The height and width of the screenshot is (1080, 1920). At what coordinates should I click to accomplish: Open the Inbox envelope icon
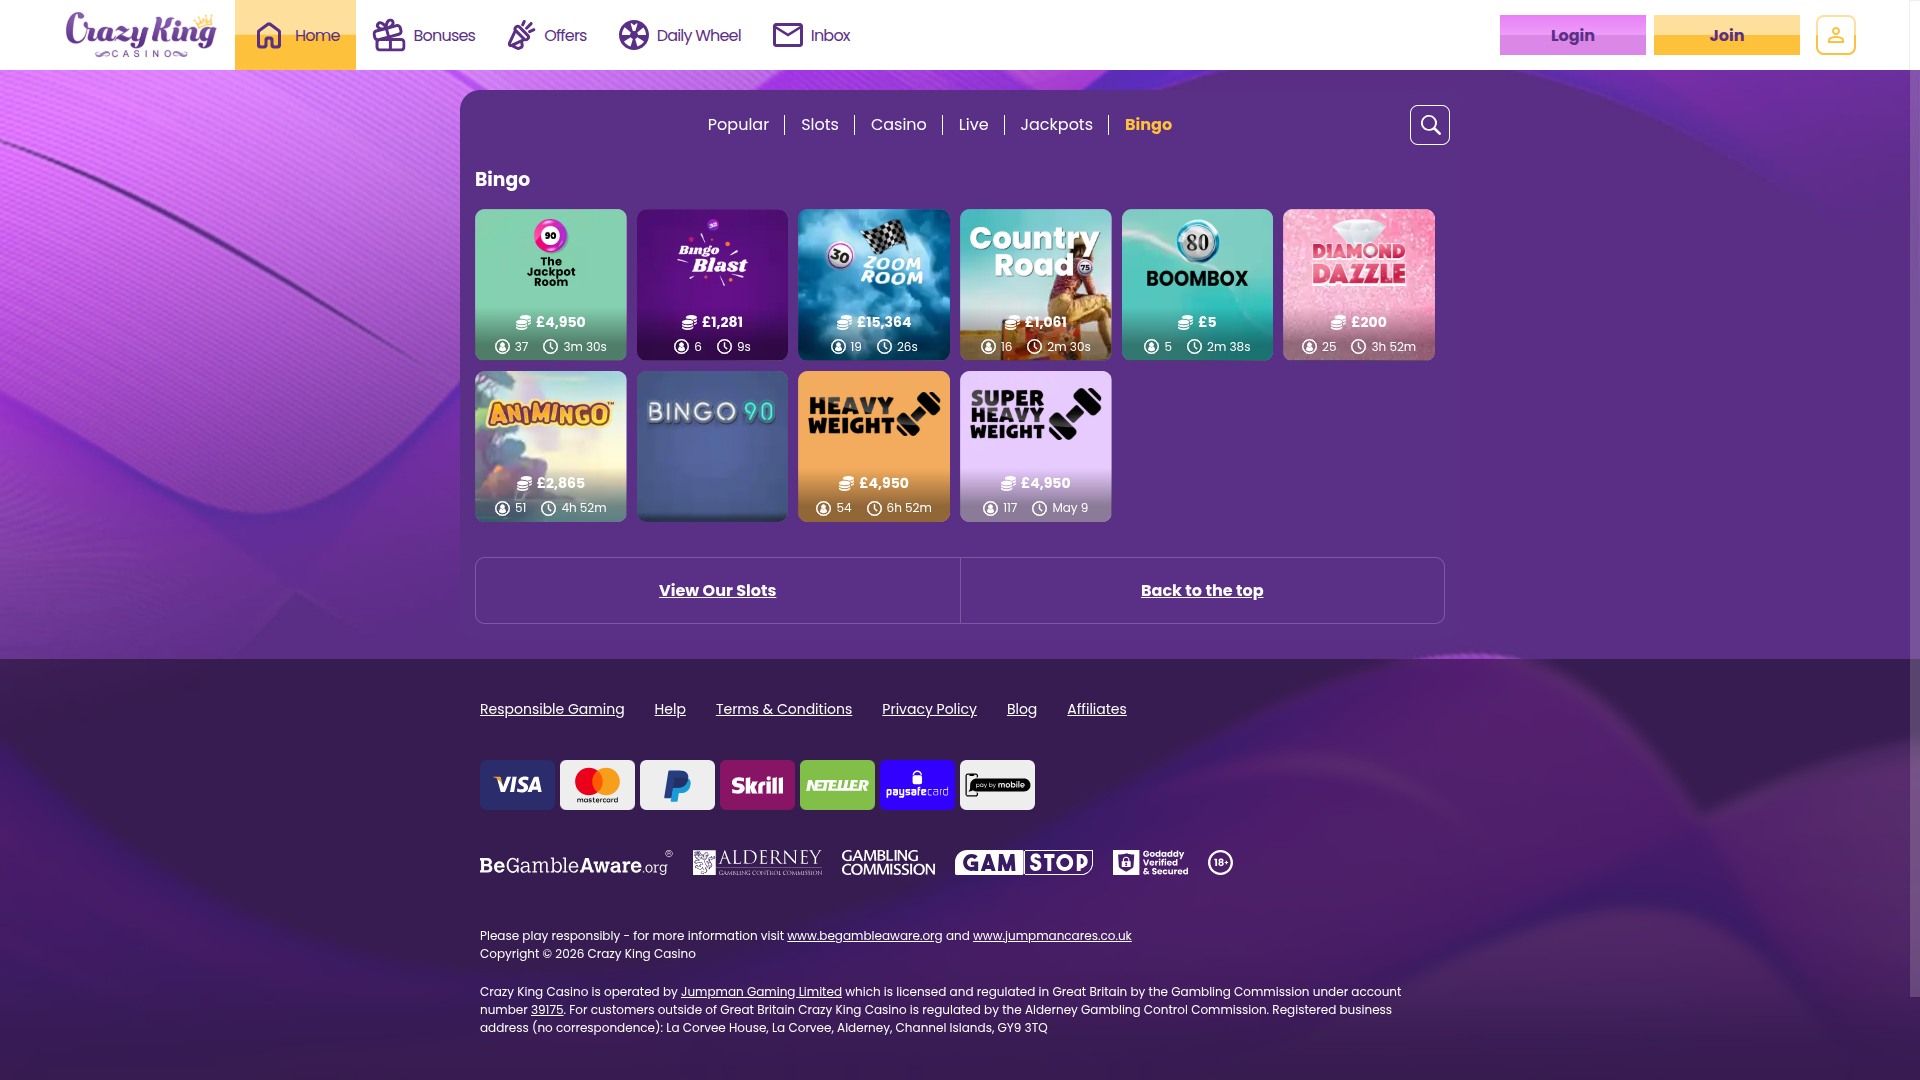(788, 35)
